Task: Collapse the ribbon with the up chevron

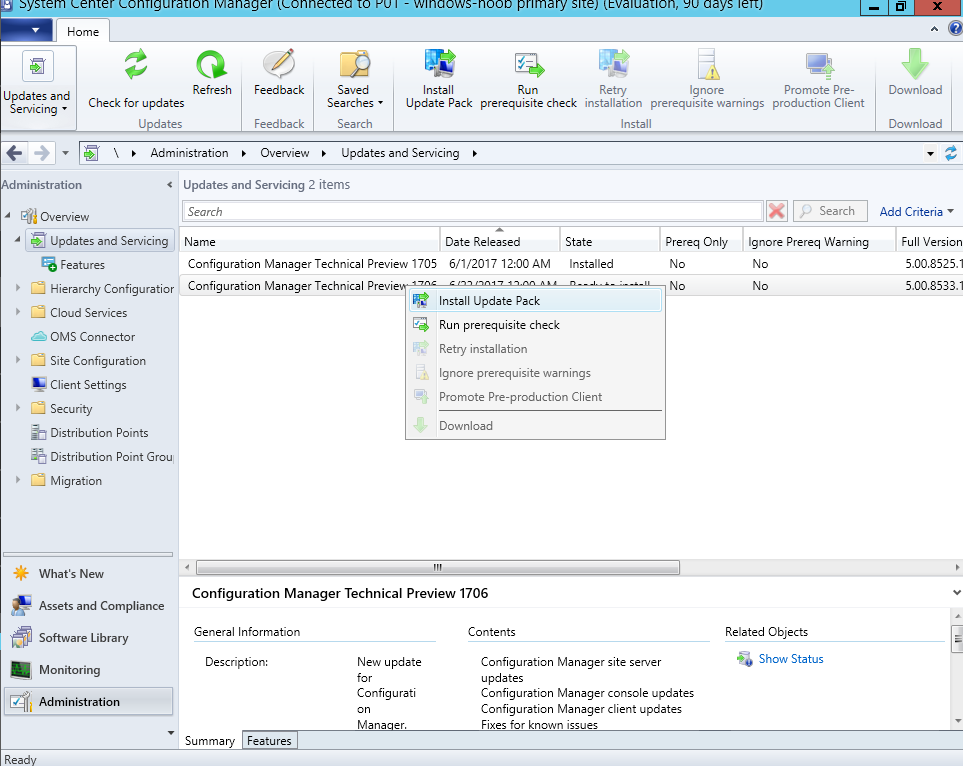Action: click(x=934, y=29)
